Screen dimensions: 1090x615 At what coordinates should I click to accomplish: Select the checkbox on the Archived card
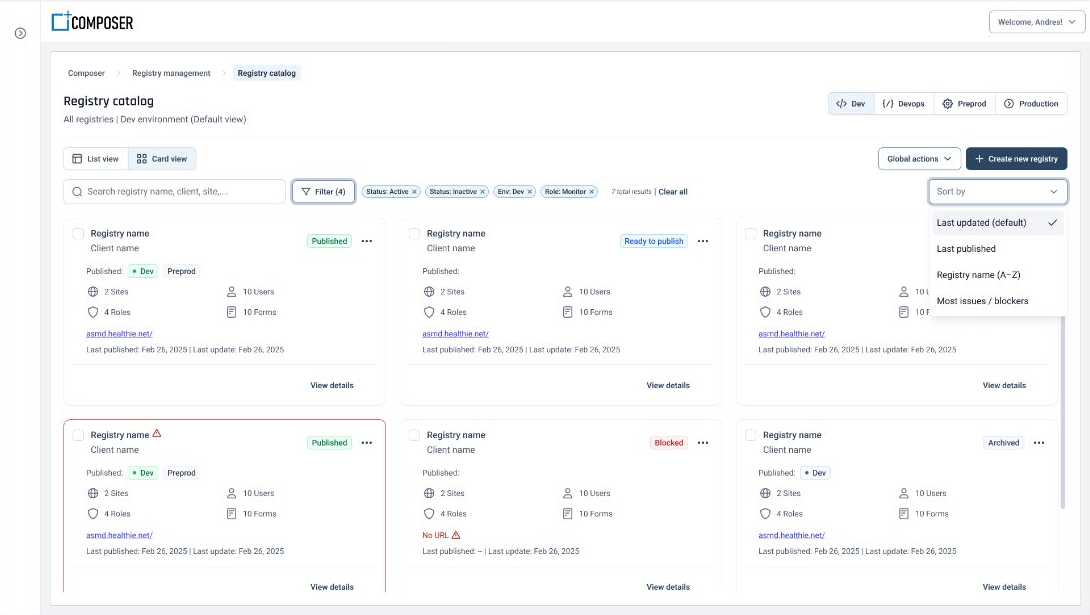751,435
